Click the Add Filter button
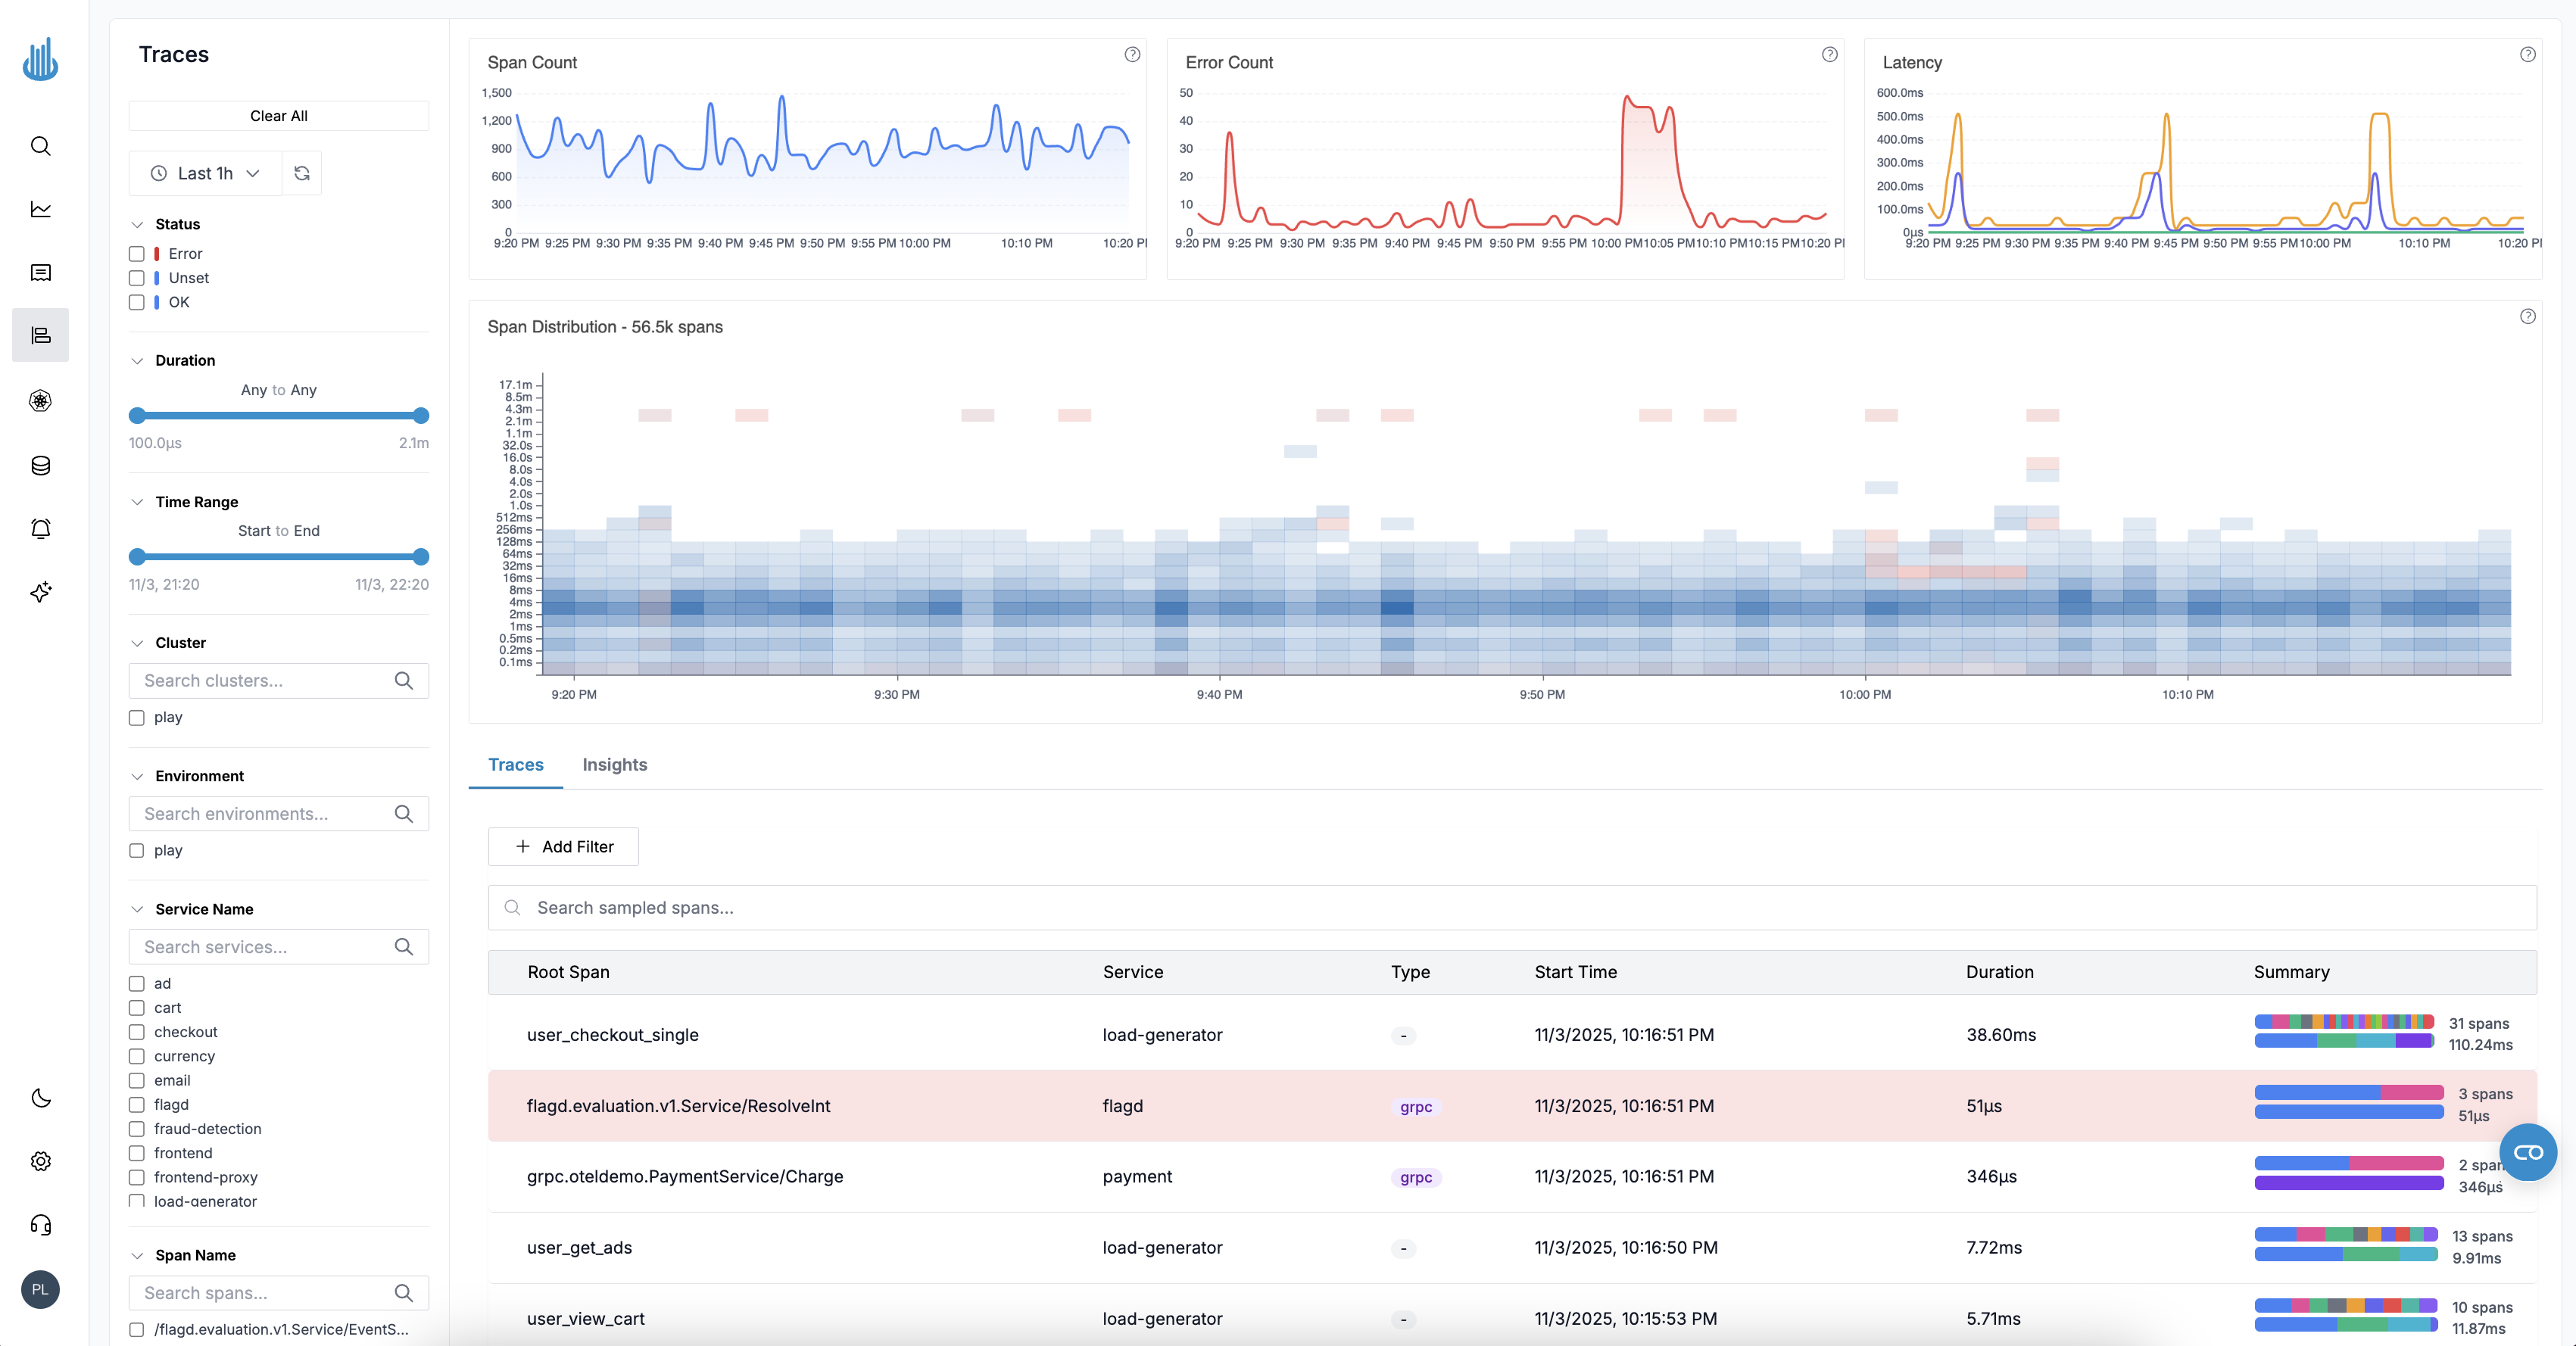2576x1346 pixels. click(x=563, y=846)
